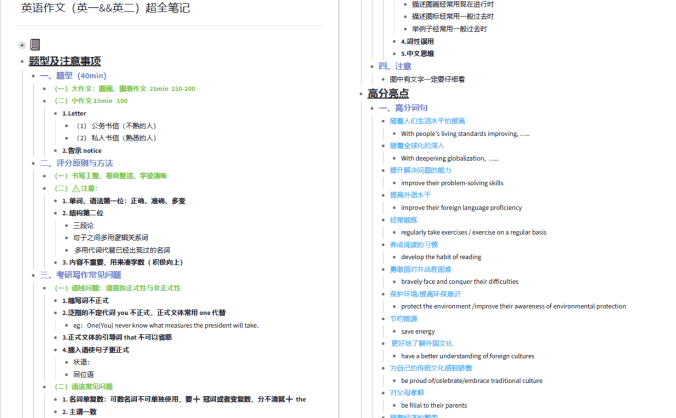Viewport: 676px width, 418px height.
Task: Select 'bravely face and conquer their difficulties'
Action: tap(460, 281)
